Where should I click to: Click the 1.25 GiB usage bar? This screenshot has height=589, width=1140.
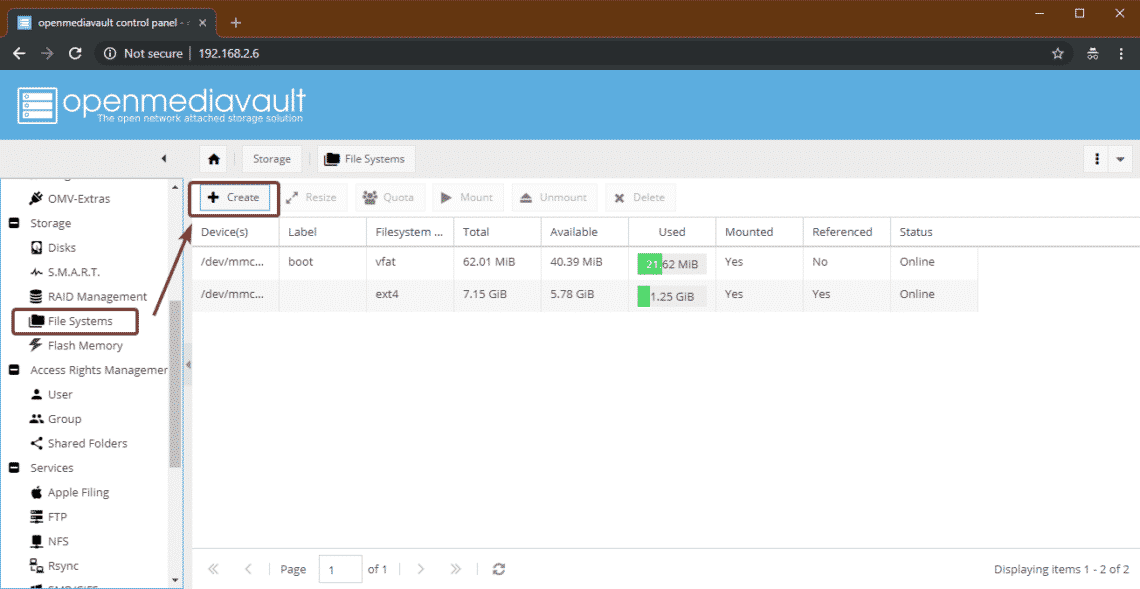pyautogui.click(x=672, y=296)
